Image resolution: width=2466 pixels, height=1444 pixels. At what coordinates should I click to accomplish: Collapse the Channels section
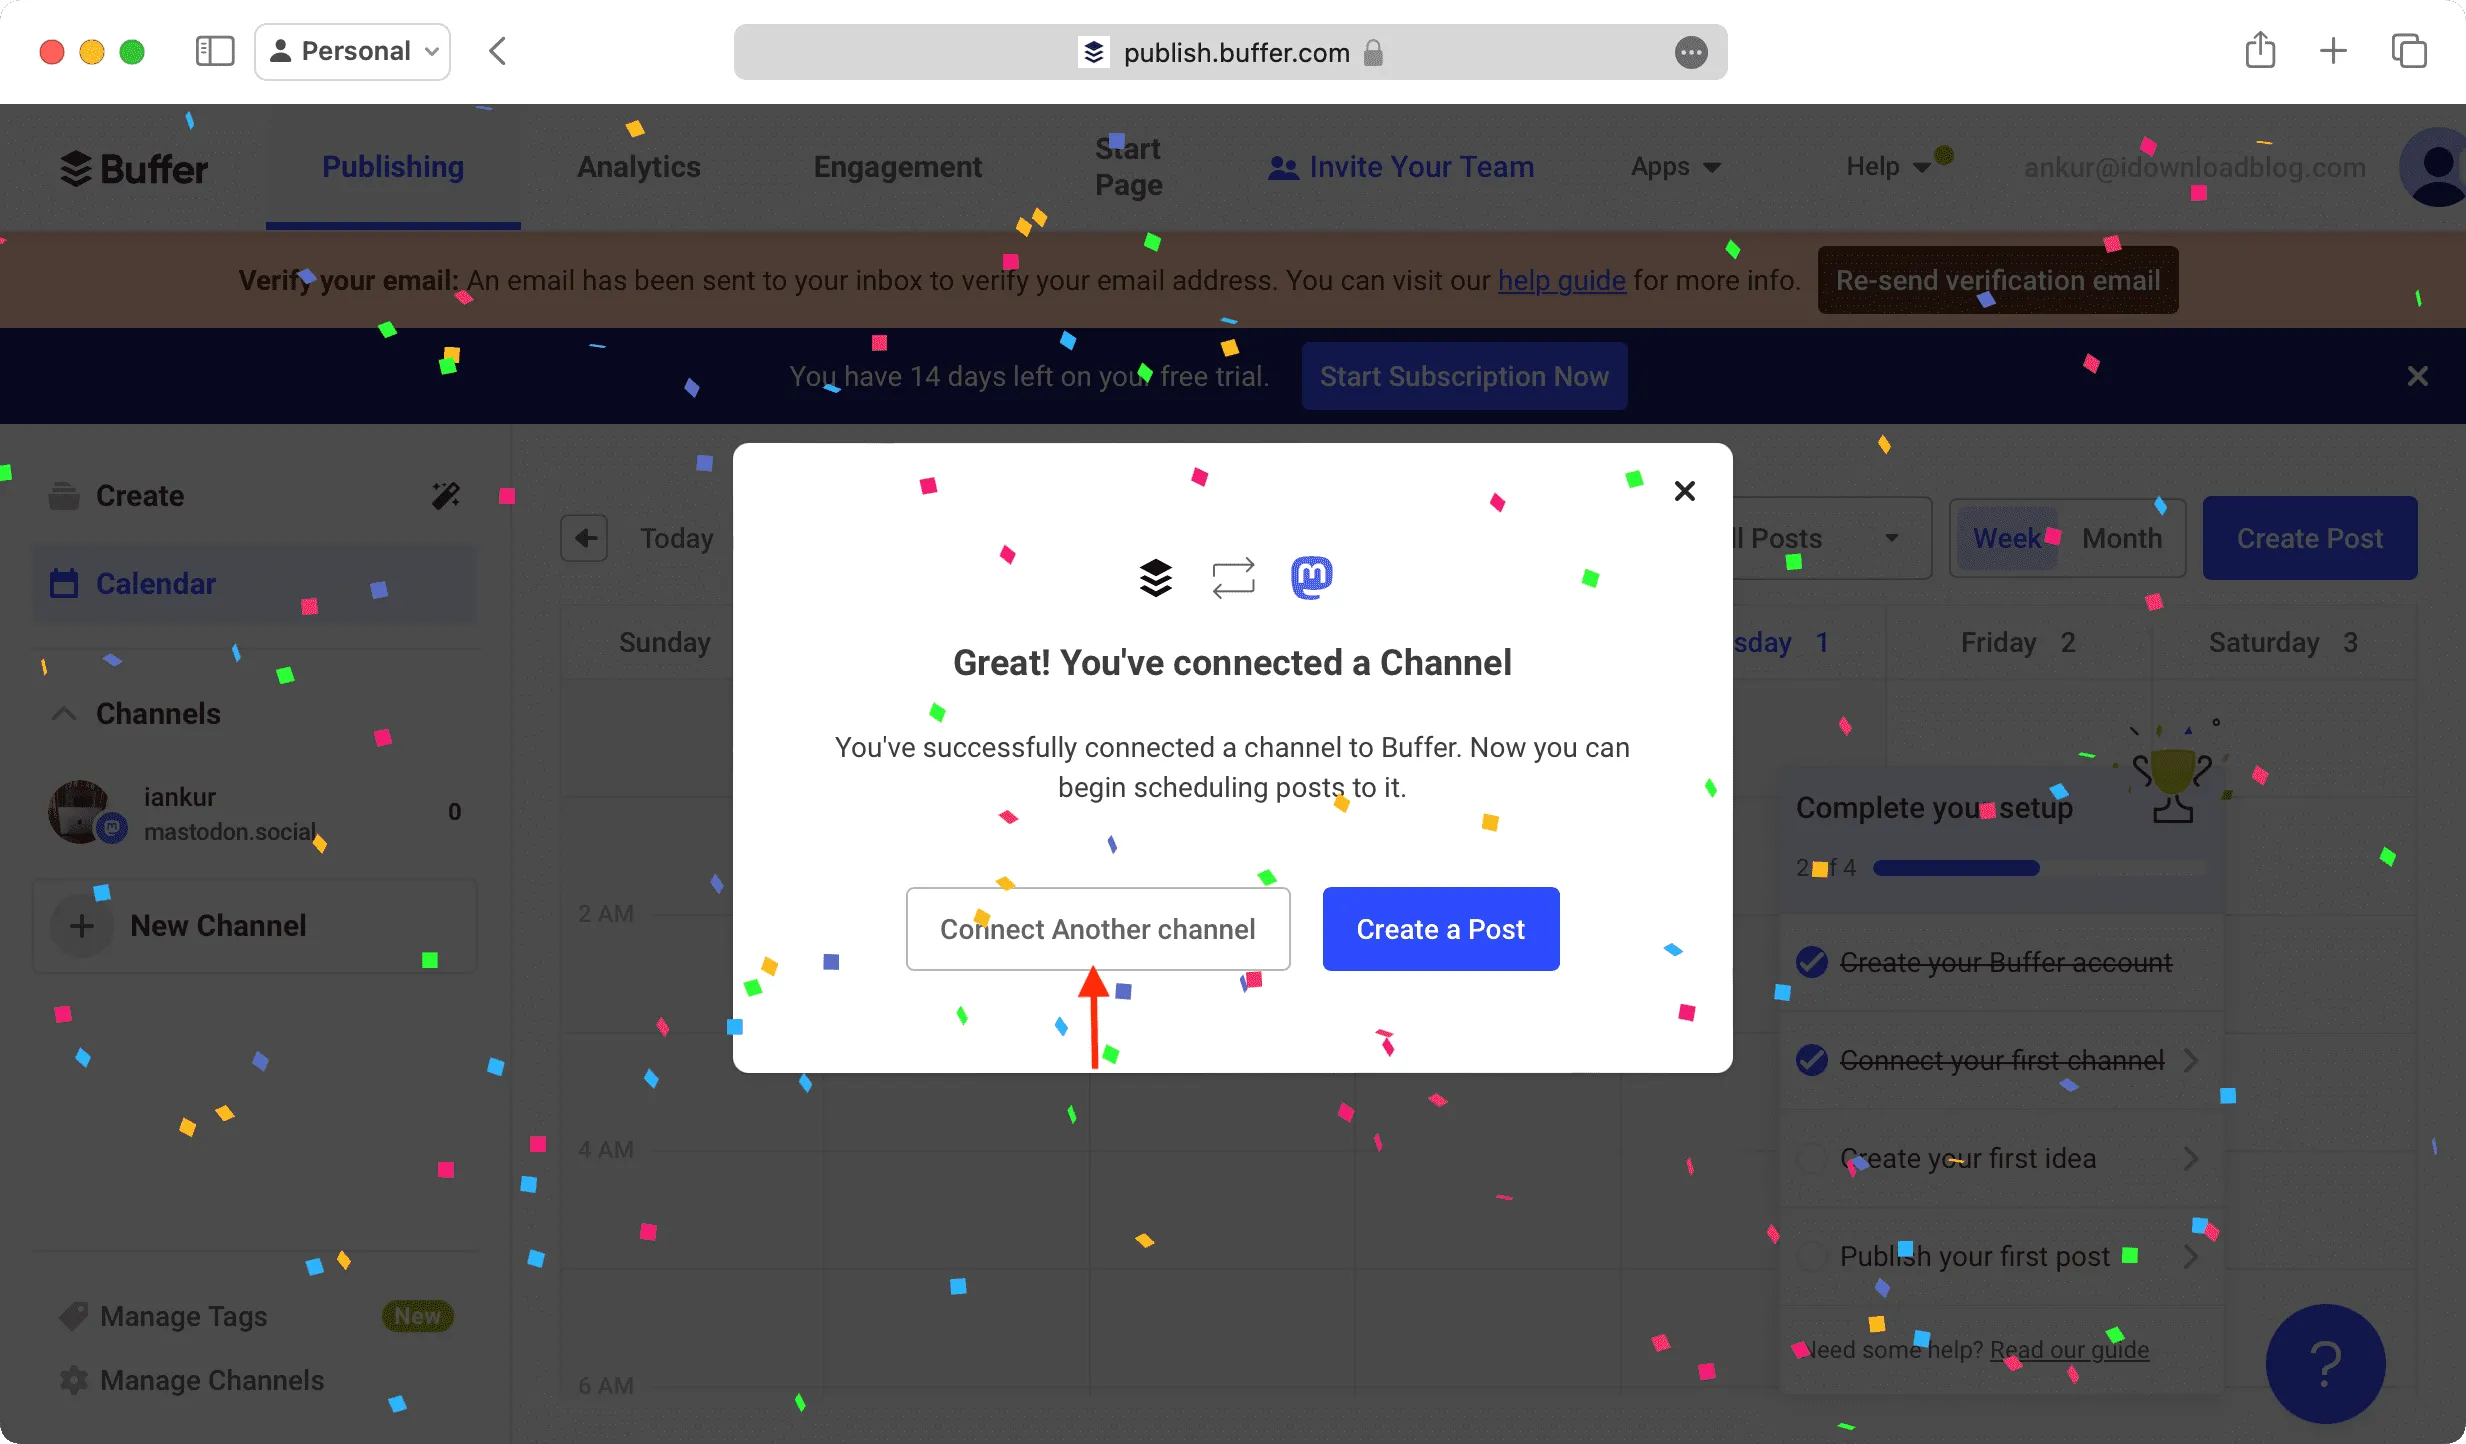(64, 714)
